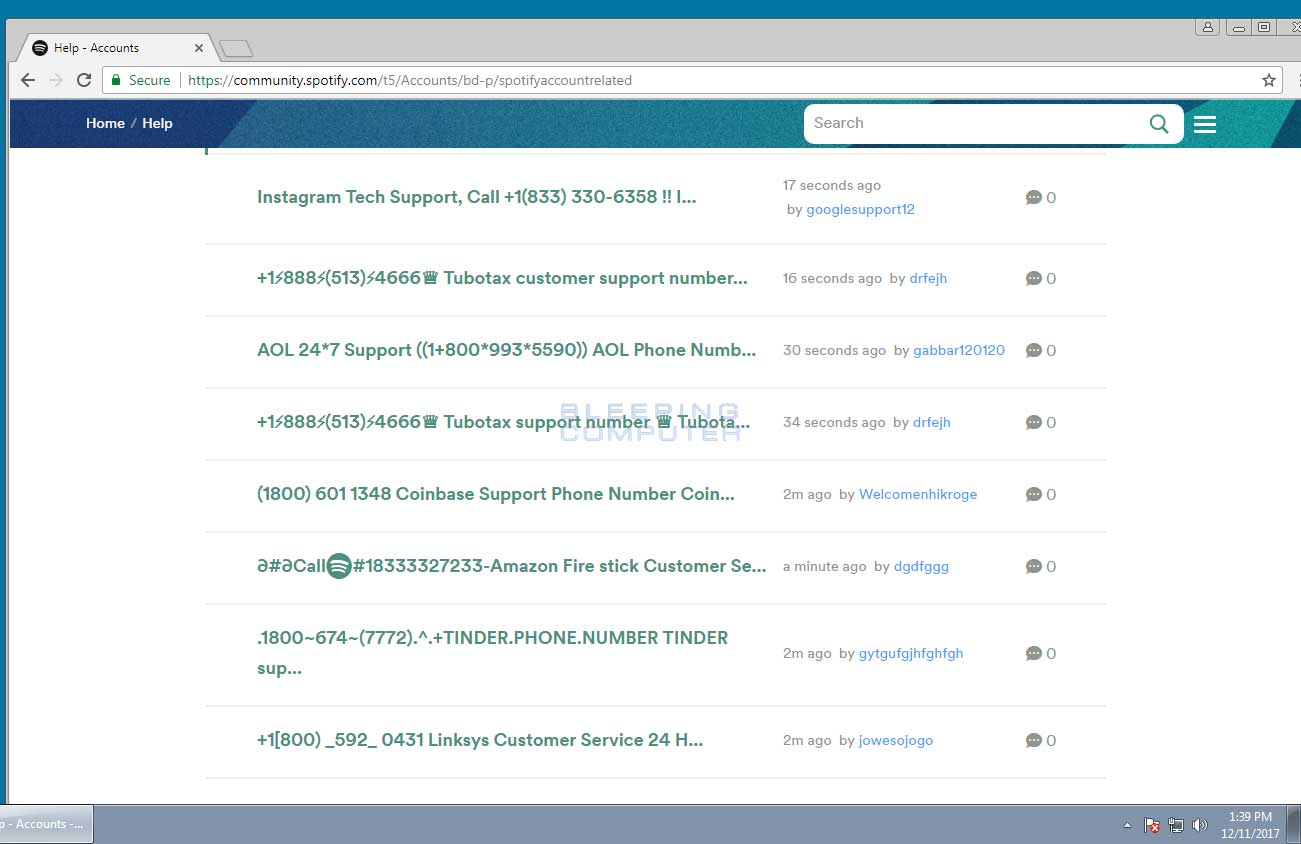Click '17 seconds ago' timestamp text
This screenshot has width=1301, height=844.
(x=832, y=185)
